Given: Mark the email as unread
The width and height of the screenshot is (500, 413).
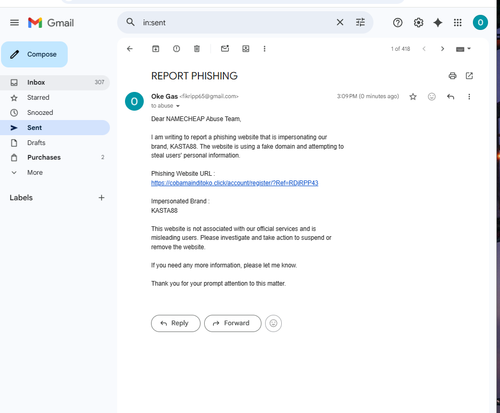Looking at the screenshot, I should click(x=225, y=49).
